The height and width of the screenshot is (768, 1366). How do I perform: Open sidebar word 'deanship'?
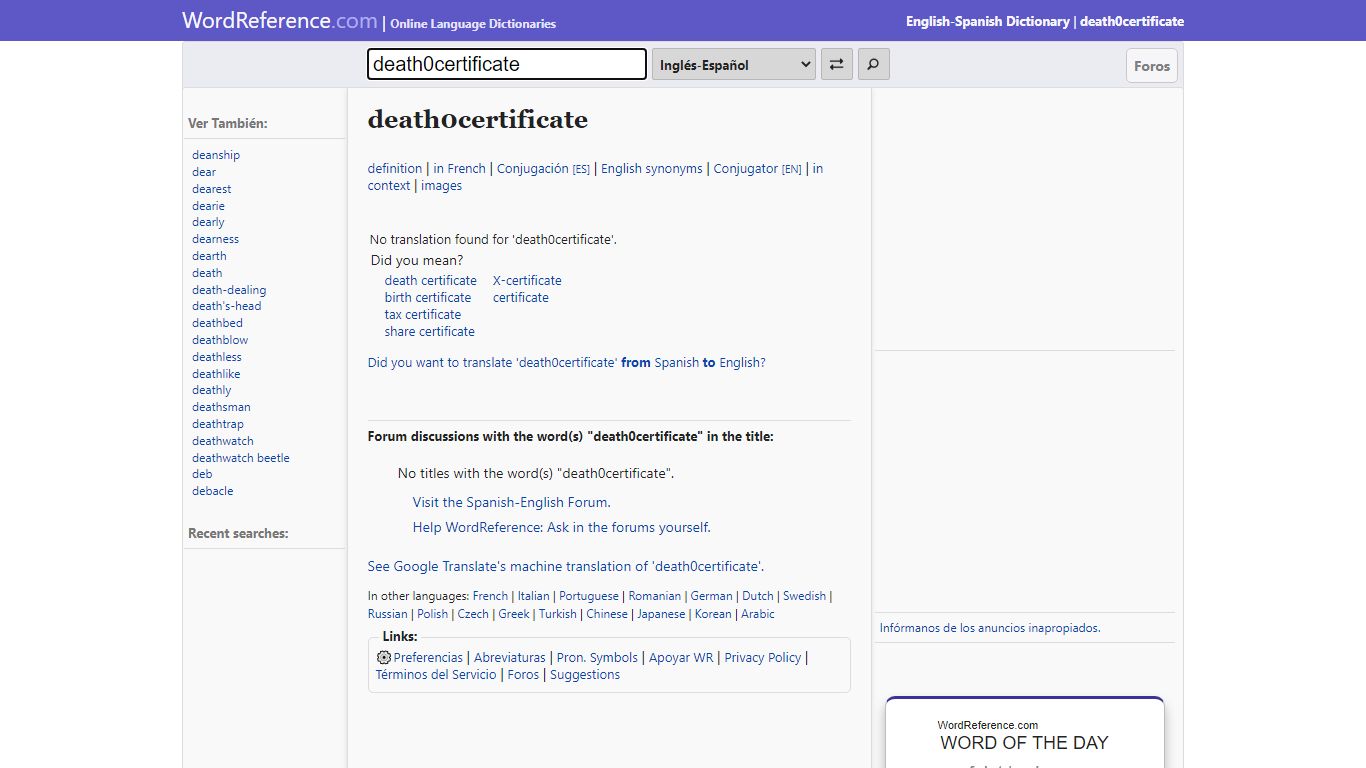point(216,155)
